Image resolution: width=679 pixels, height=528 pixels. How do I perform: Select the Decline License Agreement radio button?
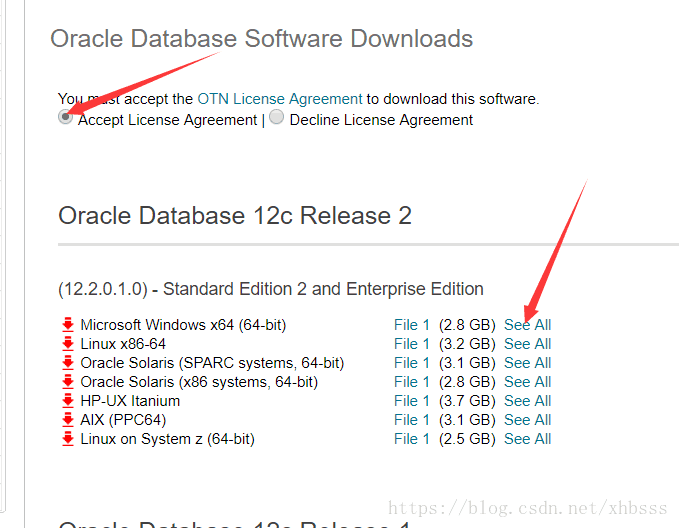(277, 117)
